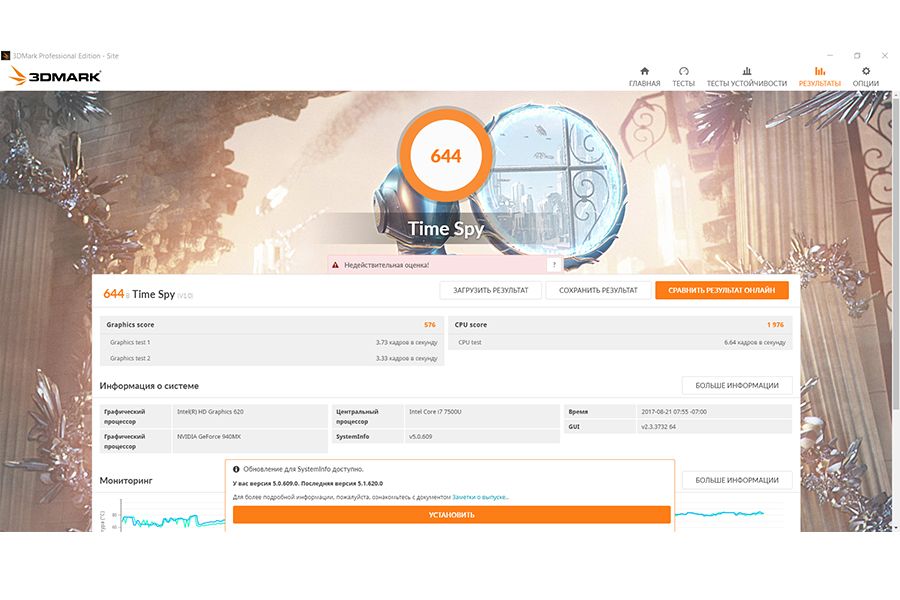Click the Информация о системе heading

tap(149, 386)
